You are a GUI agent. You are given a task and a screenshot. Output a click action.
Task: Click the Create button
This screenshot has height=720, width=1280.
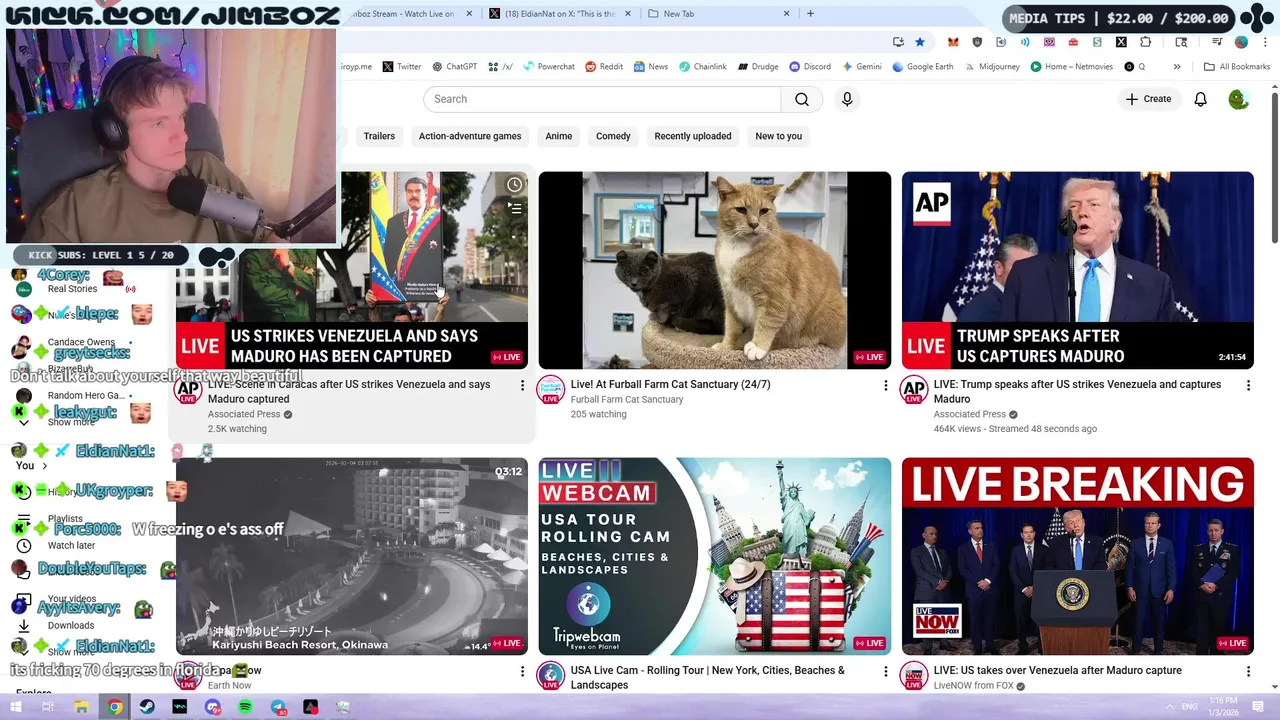pos(1148,99)
